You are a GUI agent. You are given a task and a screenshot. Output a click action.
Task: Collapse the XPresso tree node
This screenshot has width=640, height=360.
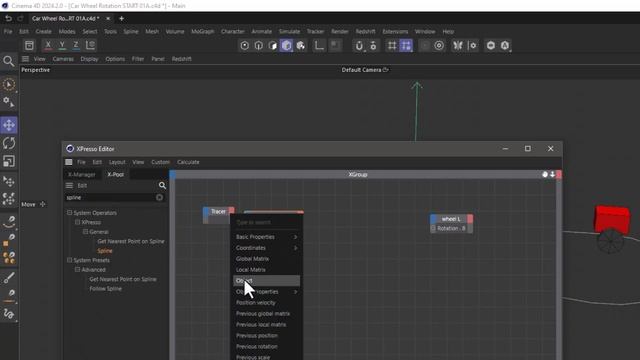[77, 222]
